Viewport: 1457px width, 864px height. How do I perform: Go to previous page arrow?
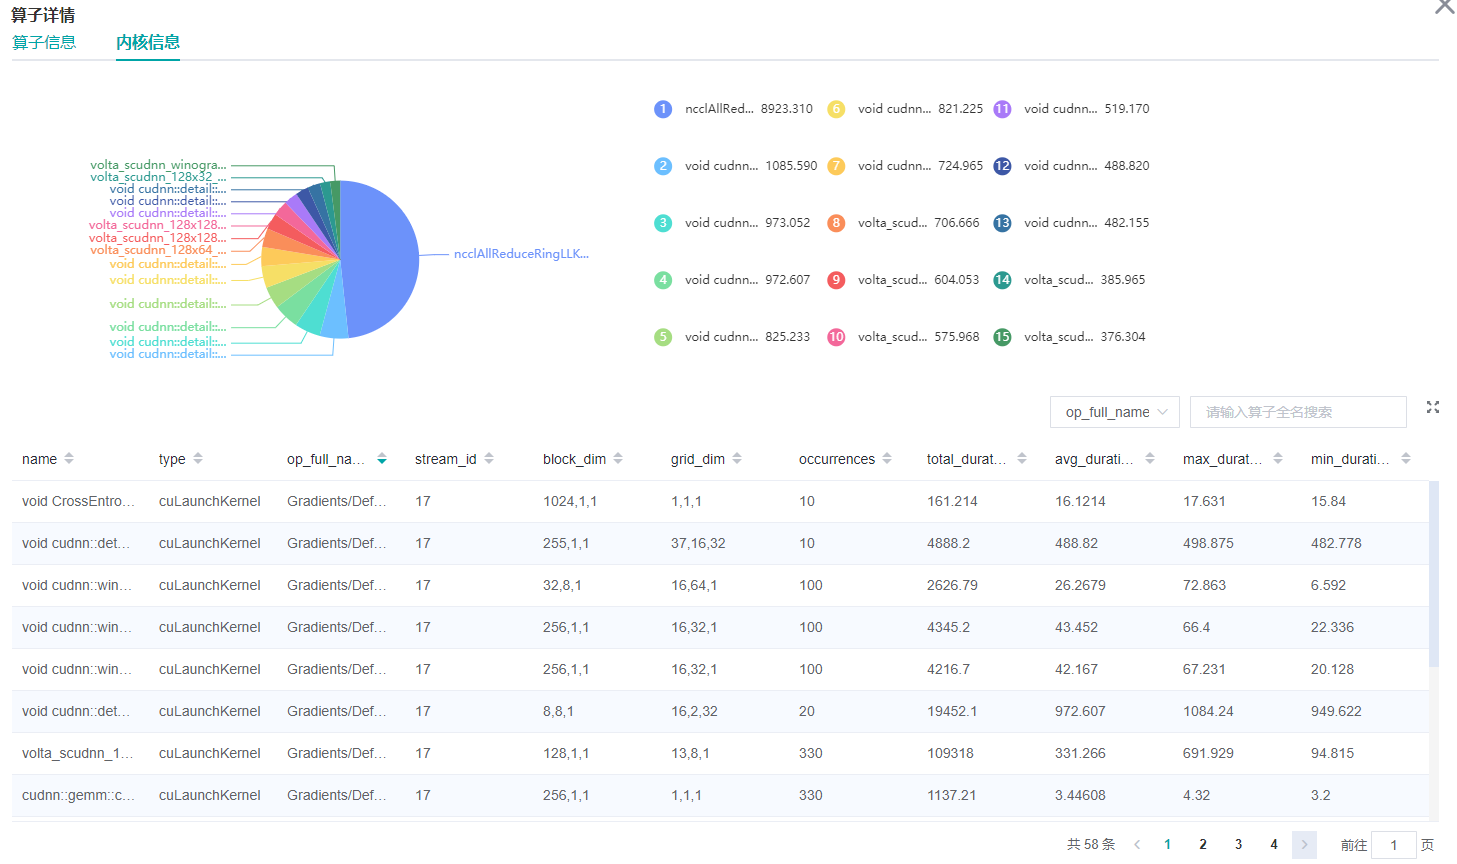(1137, 845)
